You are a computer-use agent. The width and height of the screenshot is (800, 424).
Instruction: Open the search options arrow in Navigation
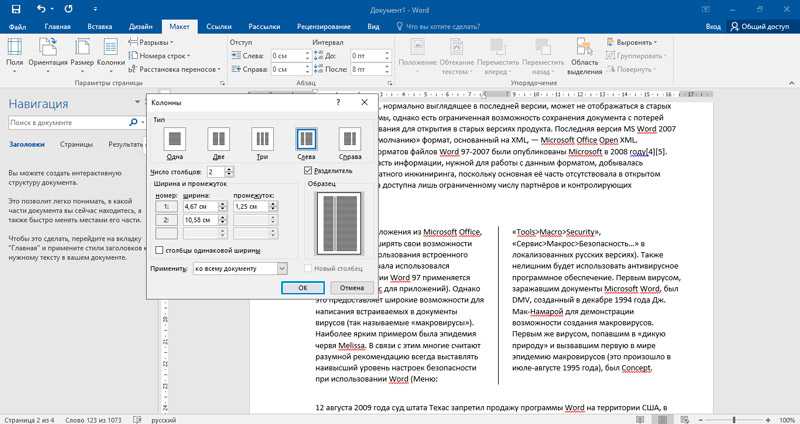tap(141, 122)
